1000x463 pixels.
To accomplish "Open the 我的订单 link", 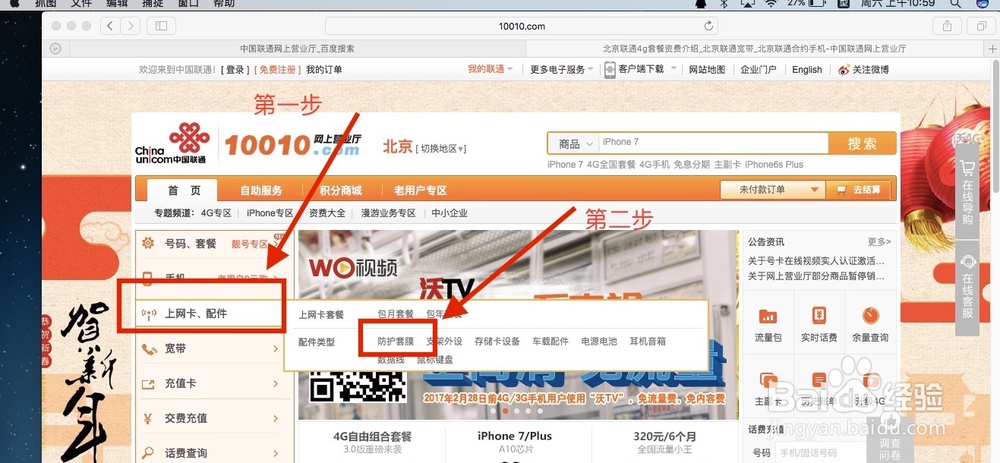I will coord(323,70).
